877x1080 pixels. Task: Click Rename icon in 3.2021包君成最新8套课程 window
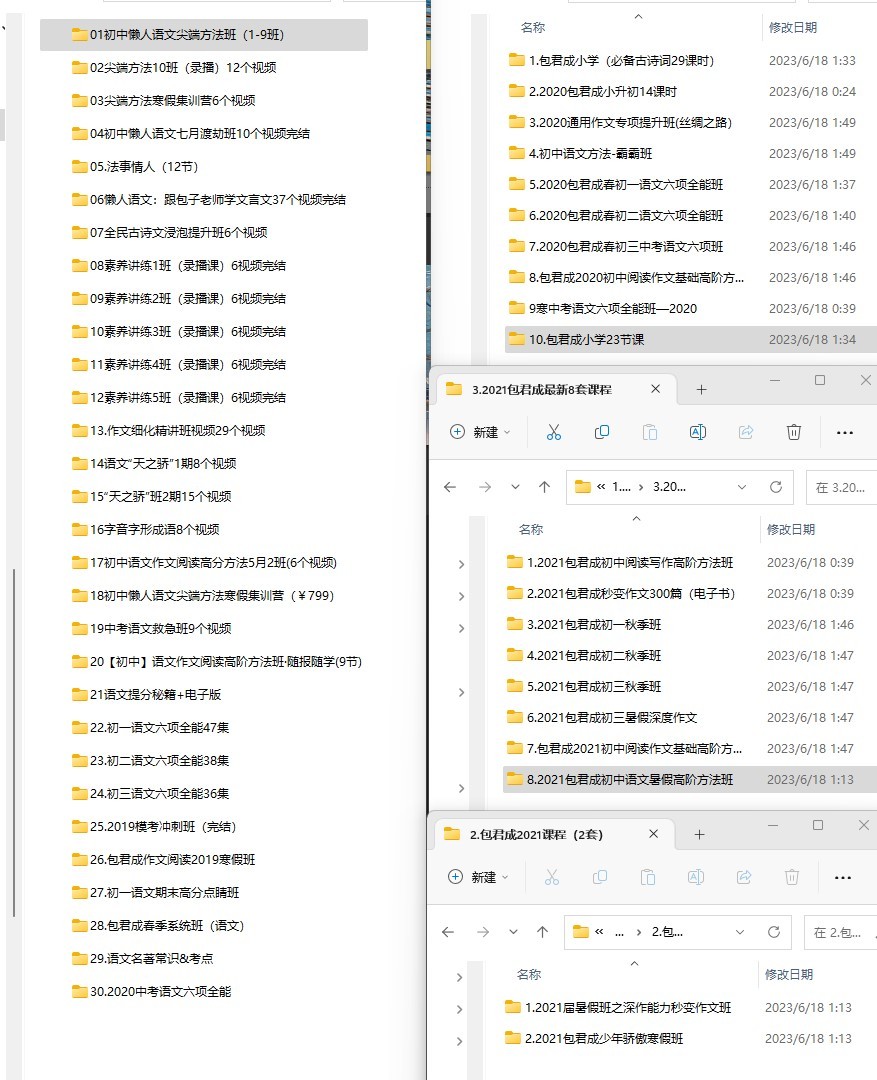click(697, 432)
